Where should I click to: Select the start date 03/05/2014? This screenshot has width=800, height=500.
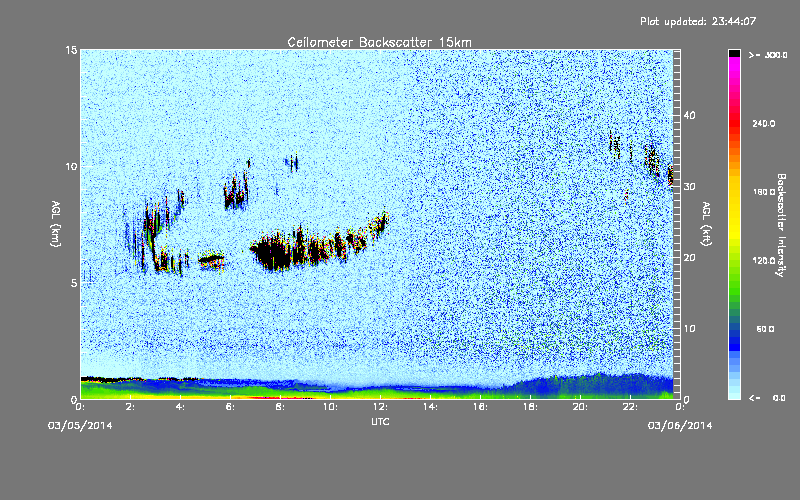pos(80,426)
